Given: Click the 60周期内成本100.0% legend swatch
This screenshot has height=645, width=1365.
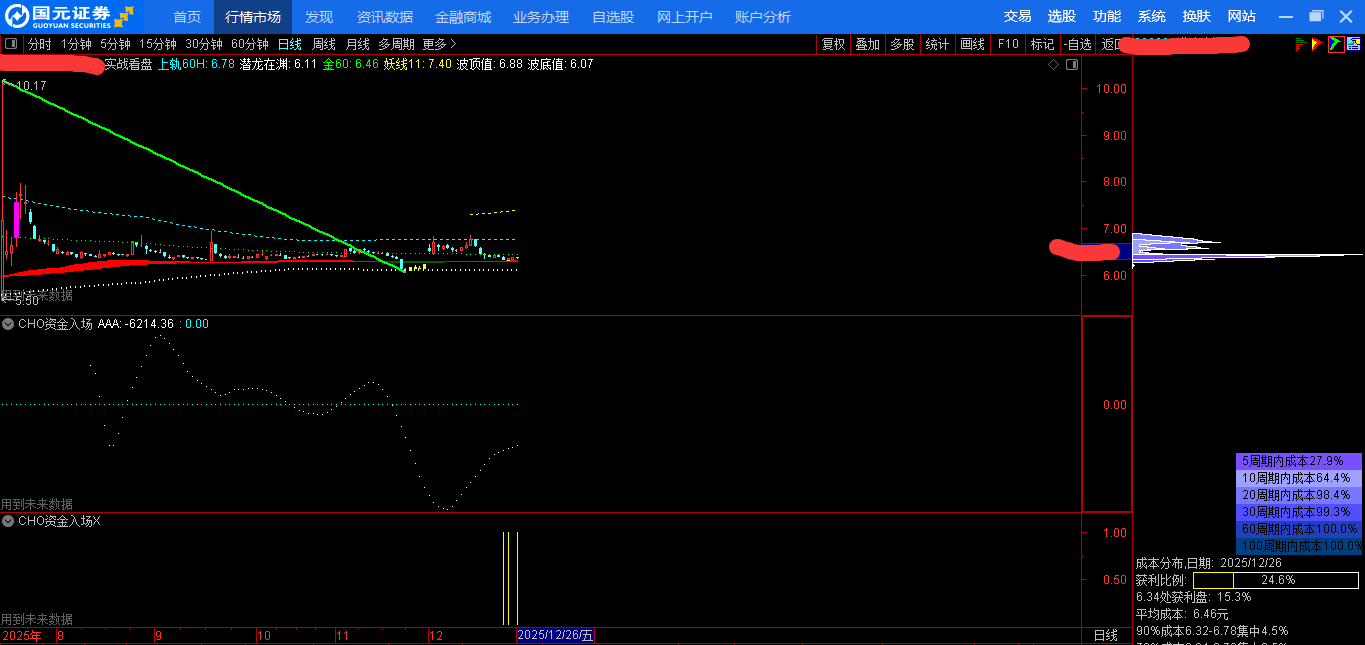Looking at the screenshot, I should pyautogui.click(x=1299, y=528).
